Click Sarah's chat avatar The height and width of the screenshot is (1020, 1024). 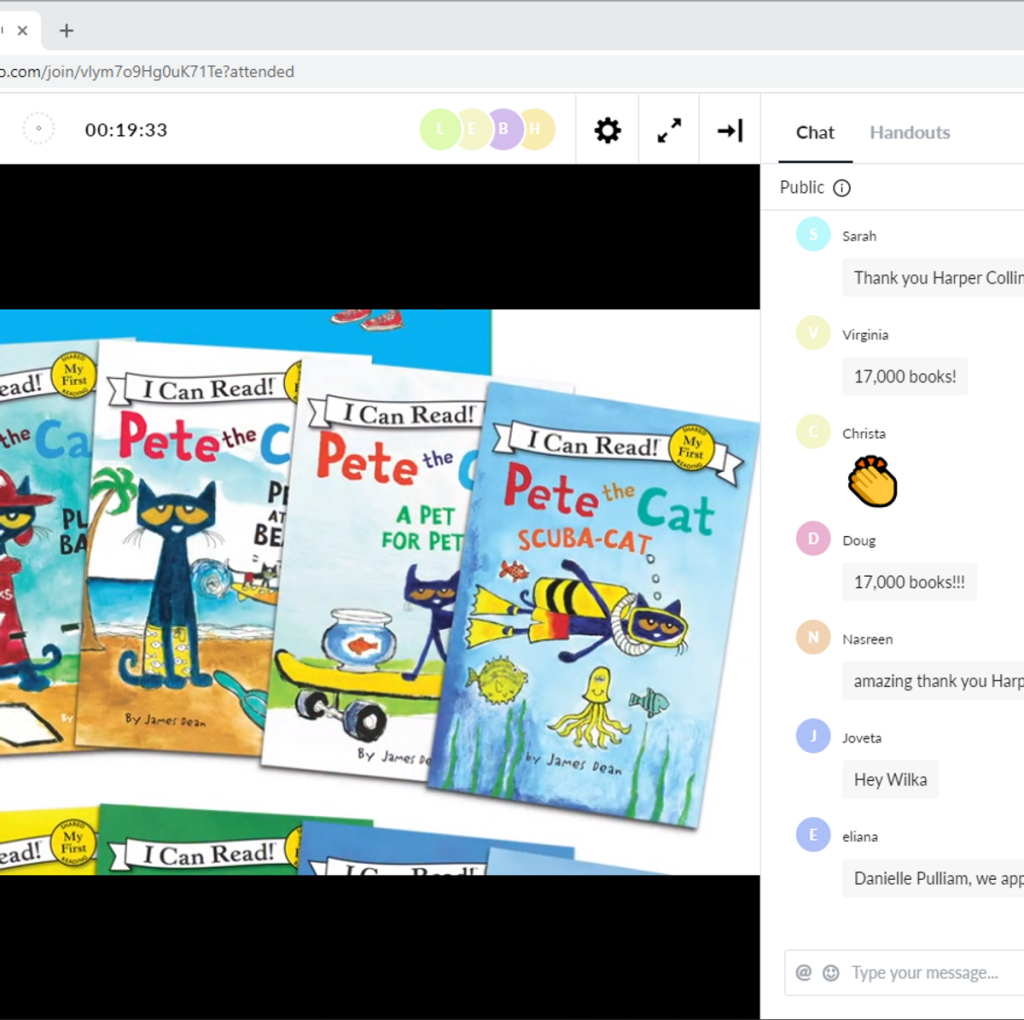point(813,234)
